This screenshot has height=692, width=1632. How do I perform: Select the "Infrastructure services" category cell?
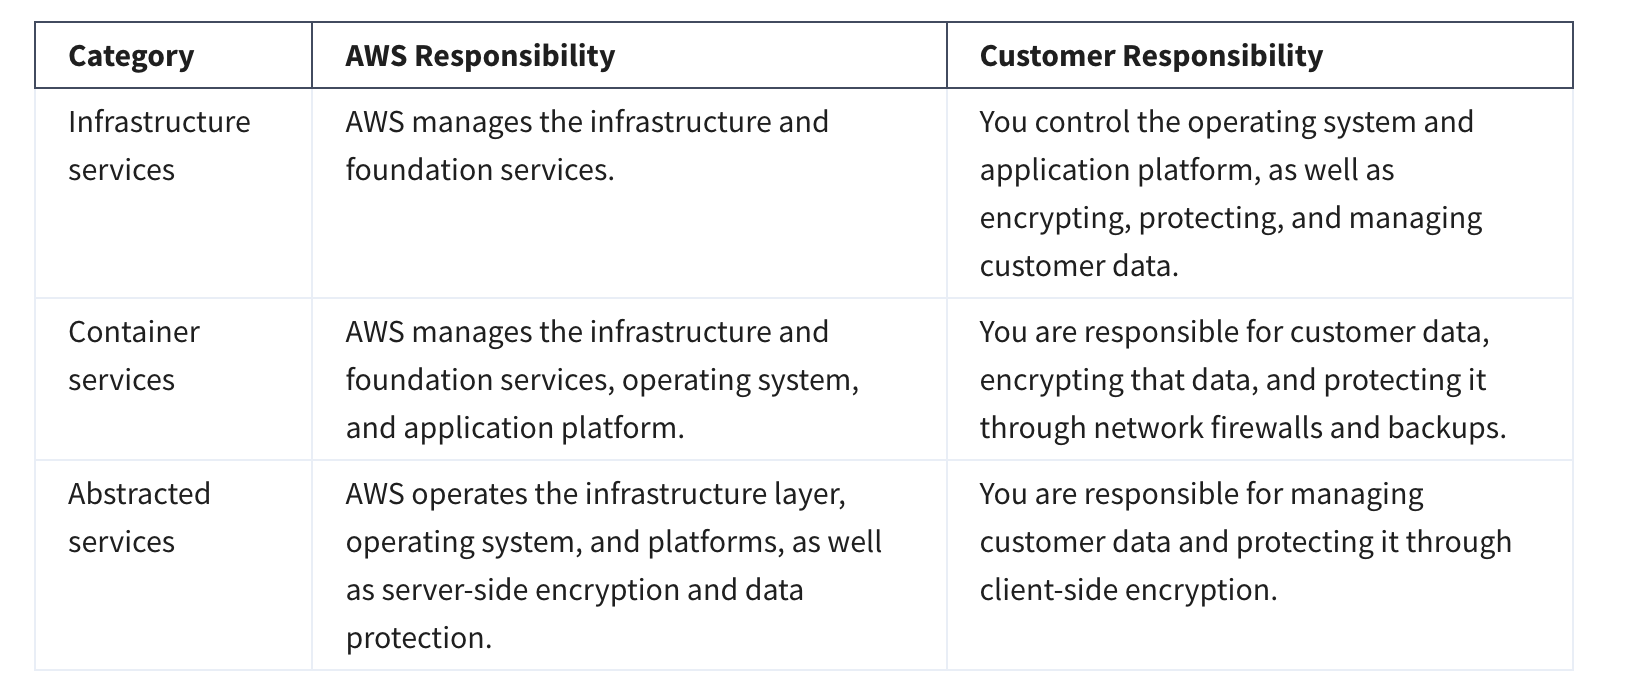pos(159,146)
